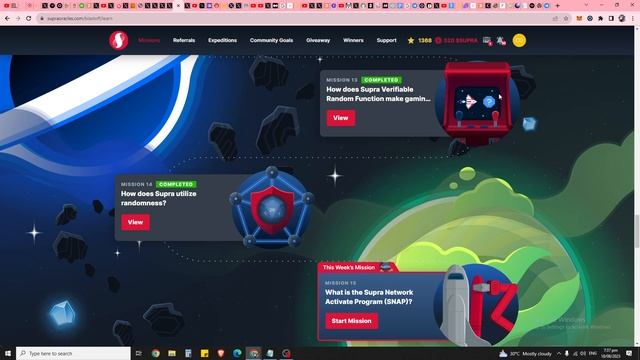This screenshot has width=640, height=360.
Task: Open the Winners nav item
Action: tap(353, 40)
